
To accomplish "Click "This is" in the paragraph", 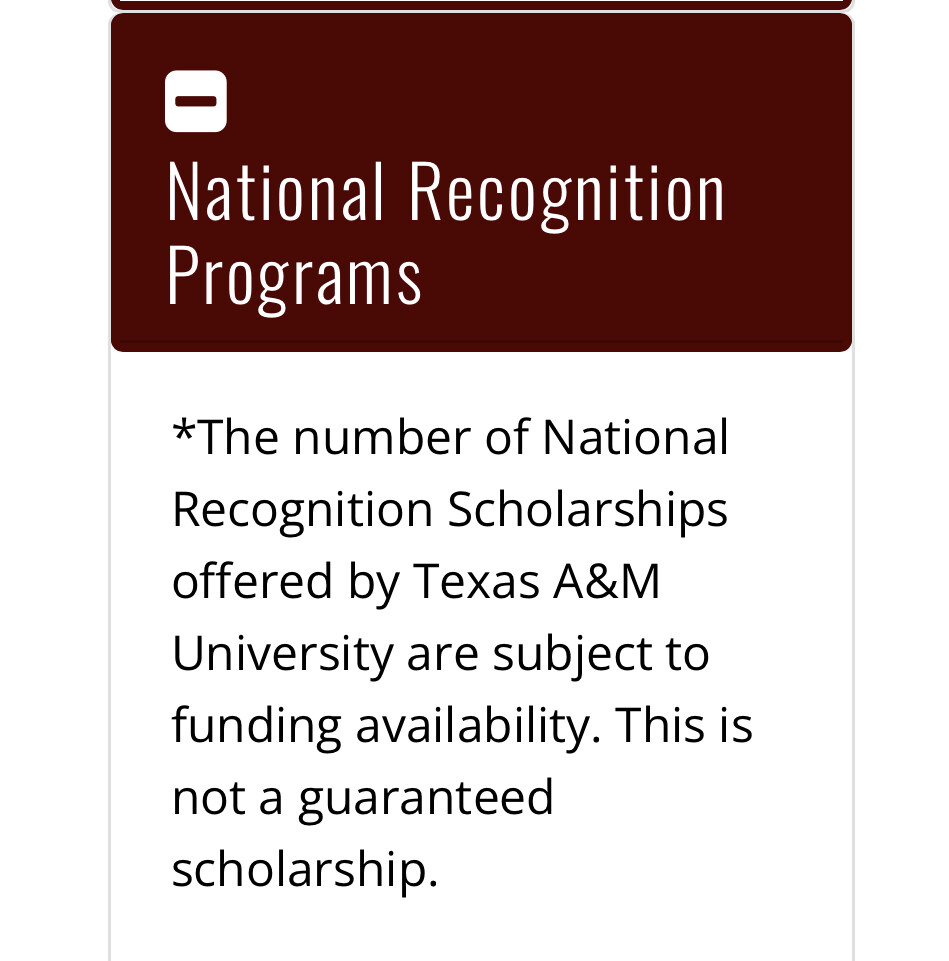I will click(x=684, y=724).
